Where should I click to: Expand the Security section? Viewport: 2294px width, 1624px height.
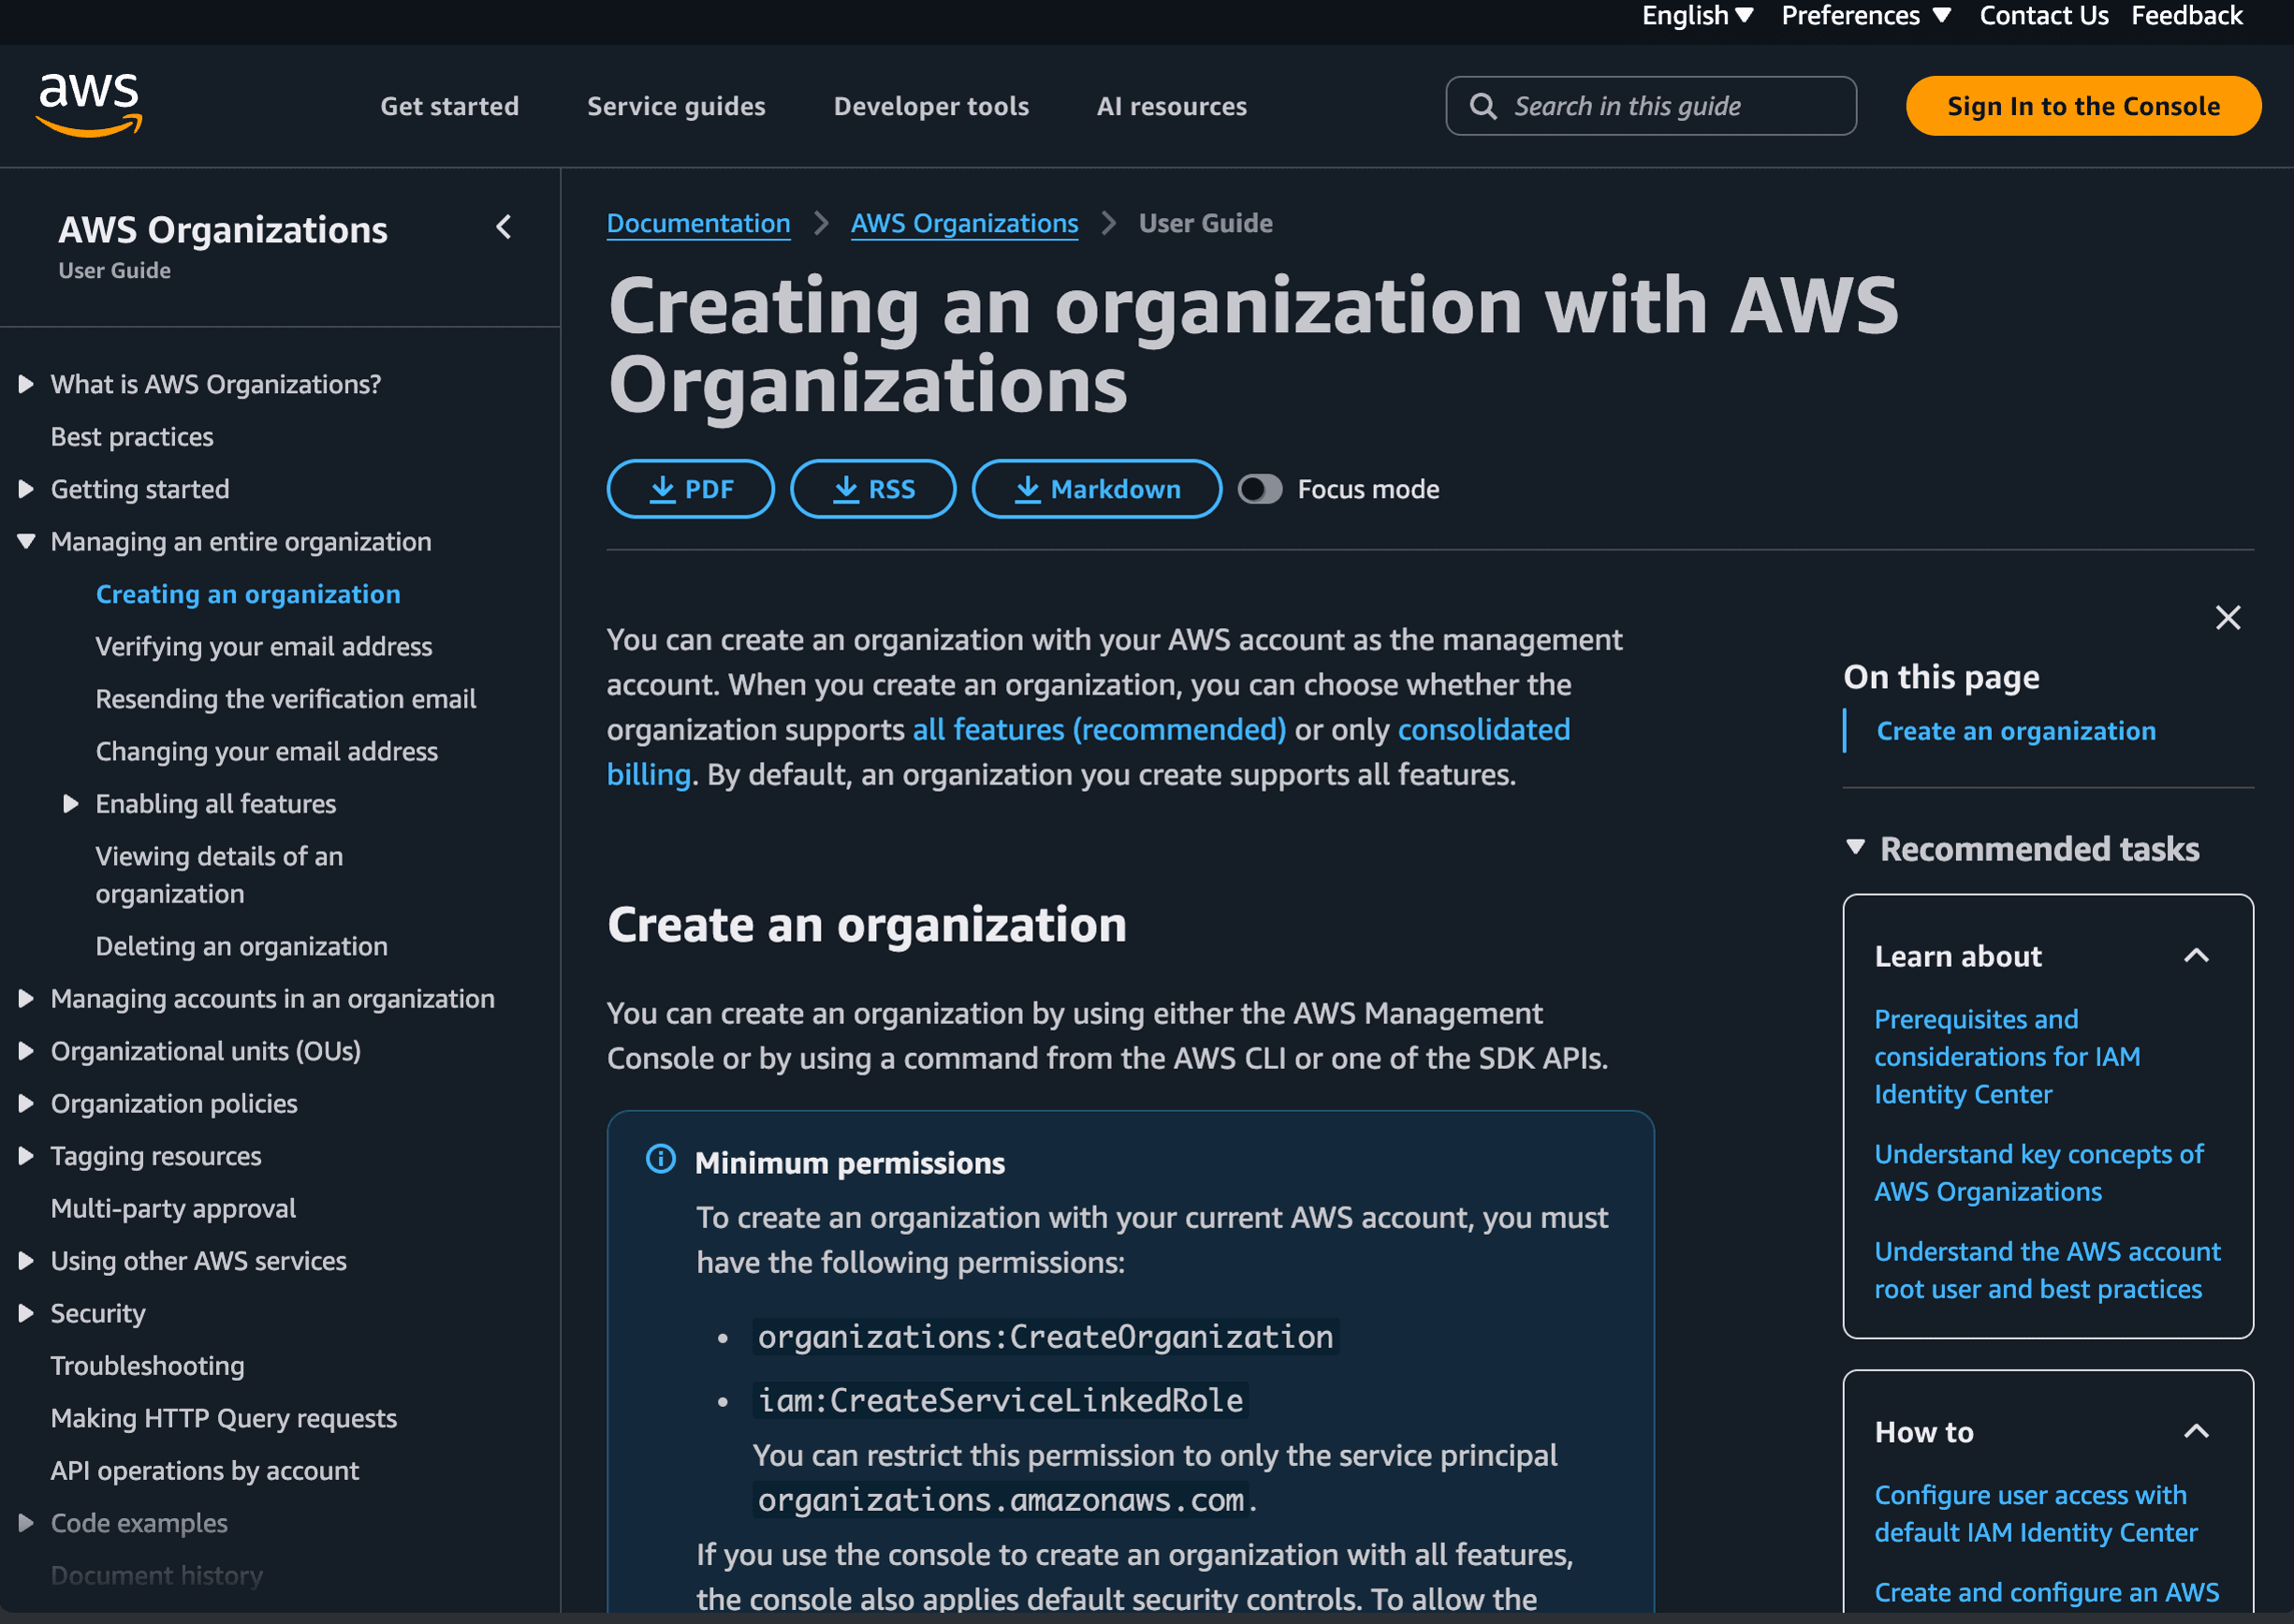click(26, 1313)
